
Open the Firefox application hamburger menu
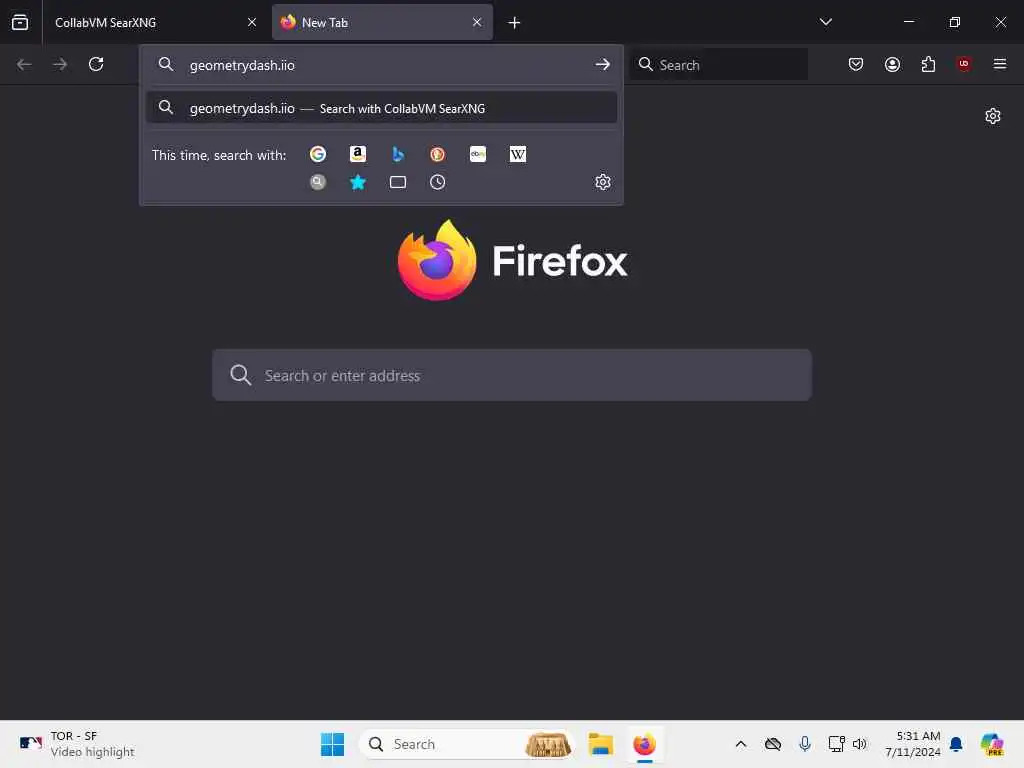1000,64
